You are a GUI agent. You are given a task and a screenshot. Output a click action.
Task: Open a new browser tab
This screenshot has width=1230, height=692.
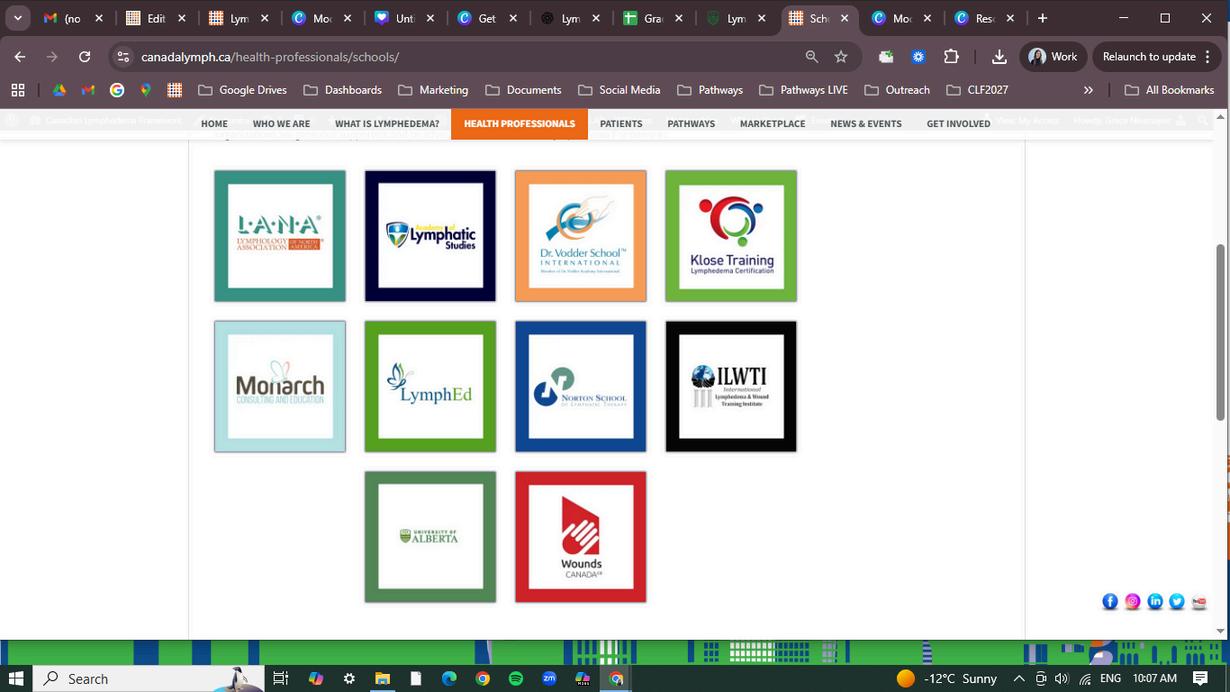tap(1042, 18)
